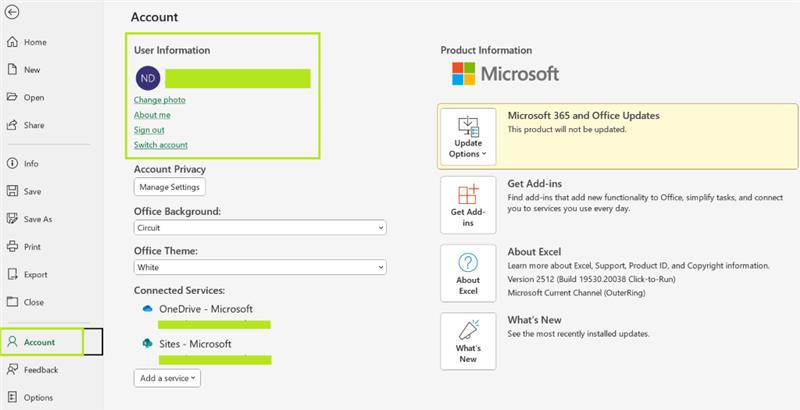Select Close in the sidebar

click(x=26, y=302)
